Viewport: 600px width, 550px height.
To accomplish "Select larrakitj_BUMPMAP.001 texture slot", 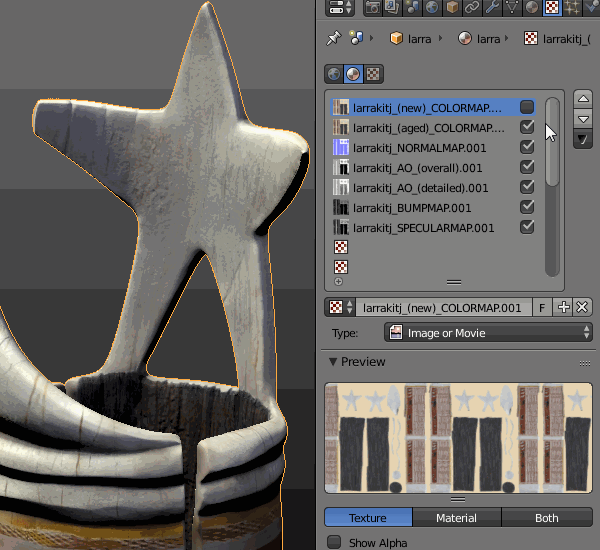I will click(432, 208).
